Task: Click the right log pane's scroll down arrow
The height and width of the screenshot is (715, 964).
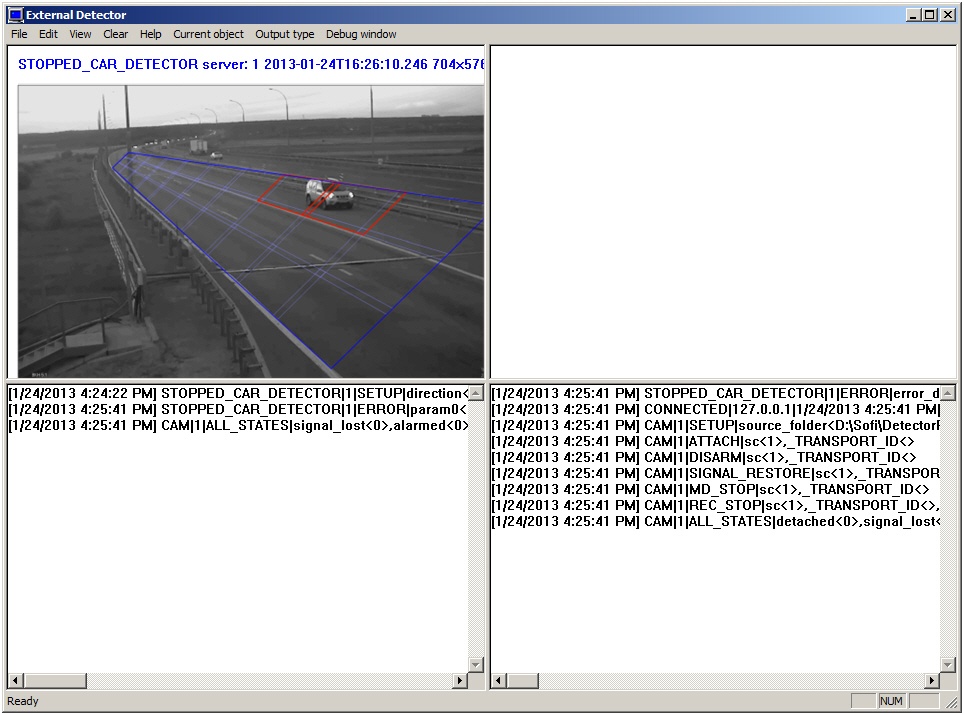Action: click(948, 665)
